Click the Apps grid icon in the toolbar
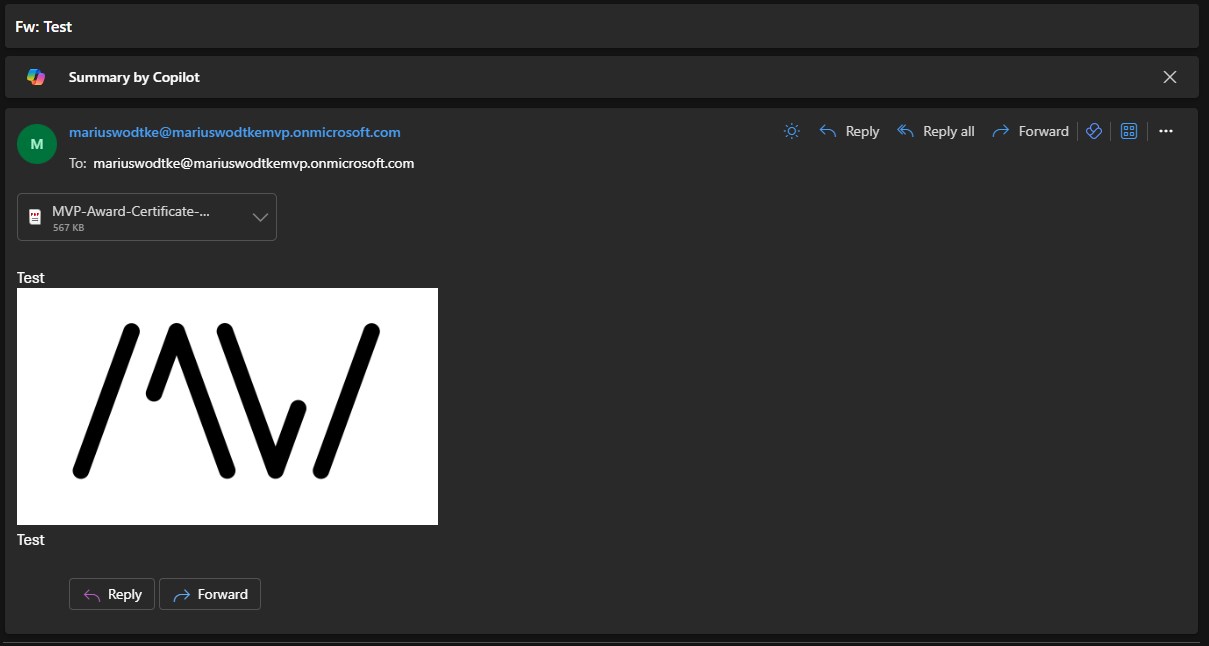1209x646 pixels. pos(1129,130)
